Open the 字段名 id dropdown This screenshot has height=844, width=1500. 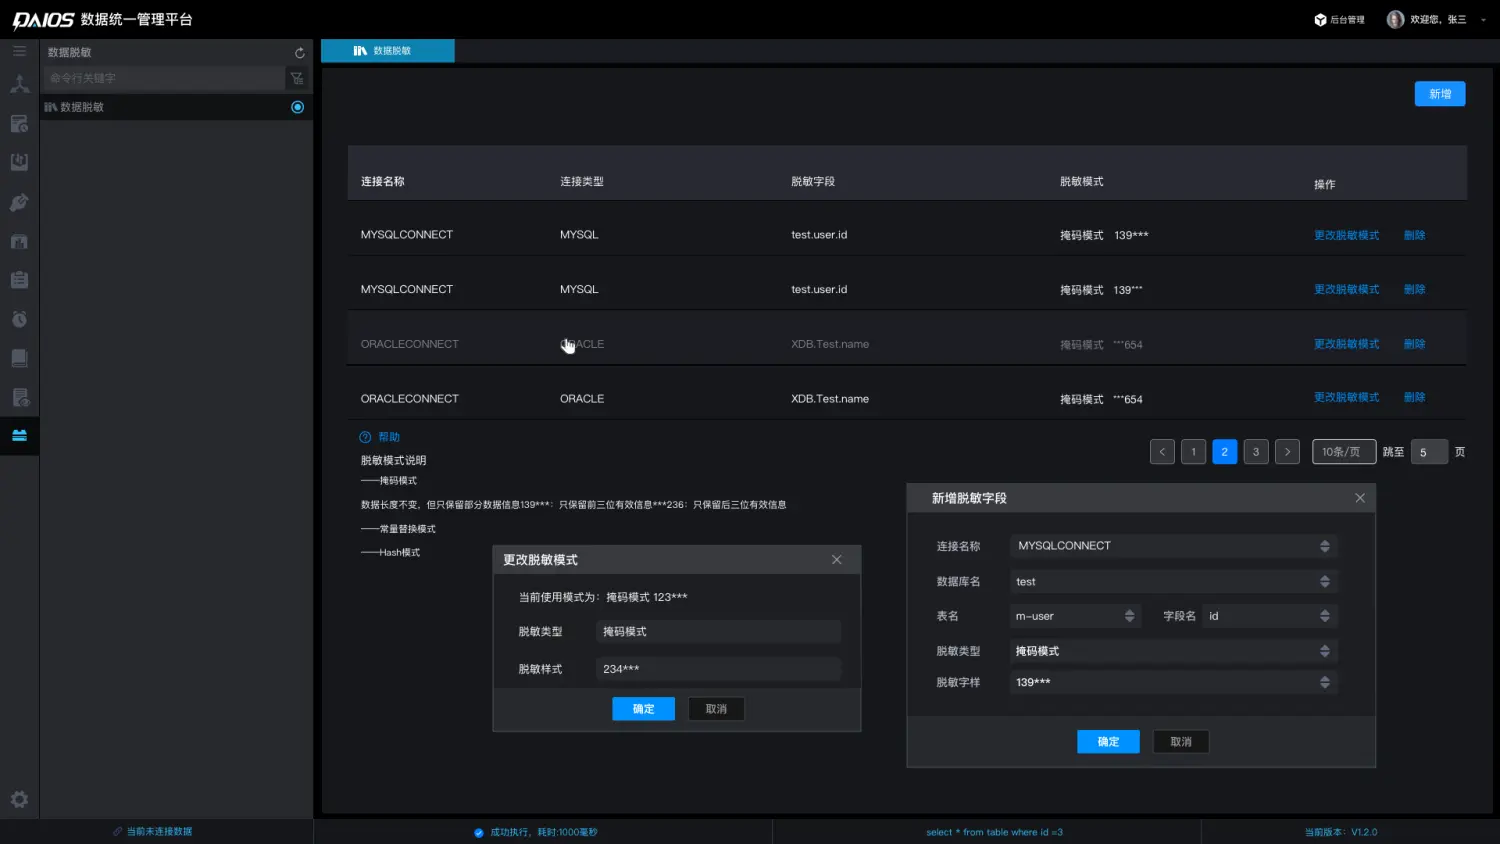point(1270,616)
